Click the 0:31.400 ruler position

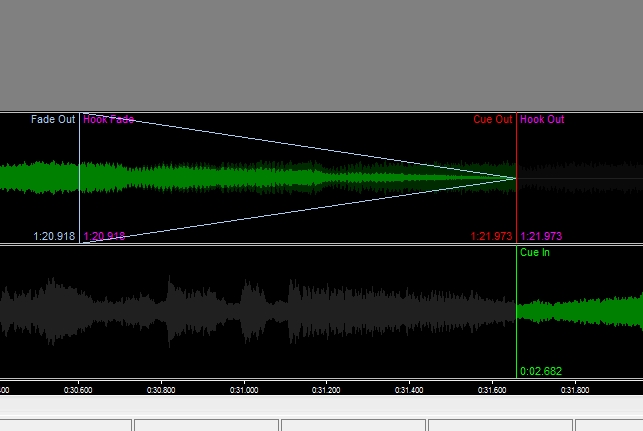pyautogui.click(x=409, y=389)
